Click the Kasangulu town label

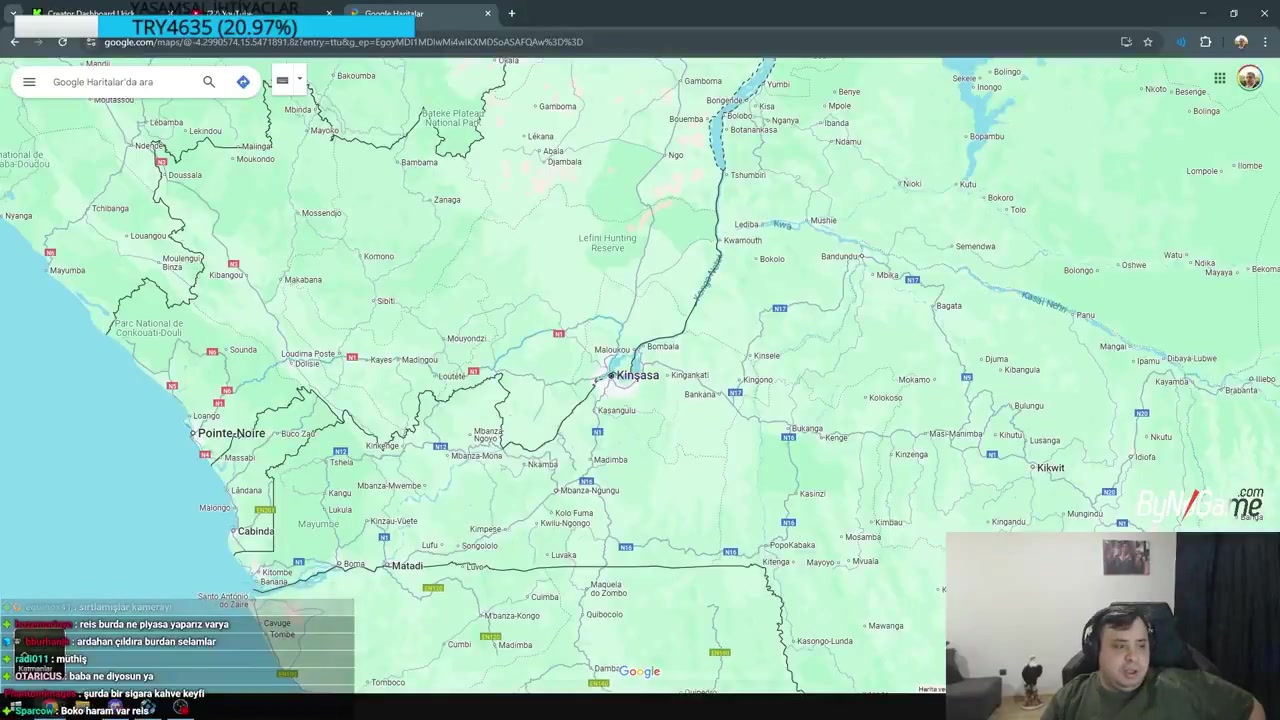click(x=617, y=410)
